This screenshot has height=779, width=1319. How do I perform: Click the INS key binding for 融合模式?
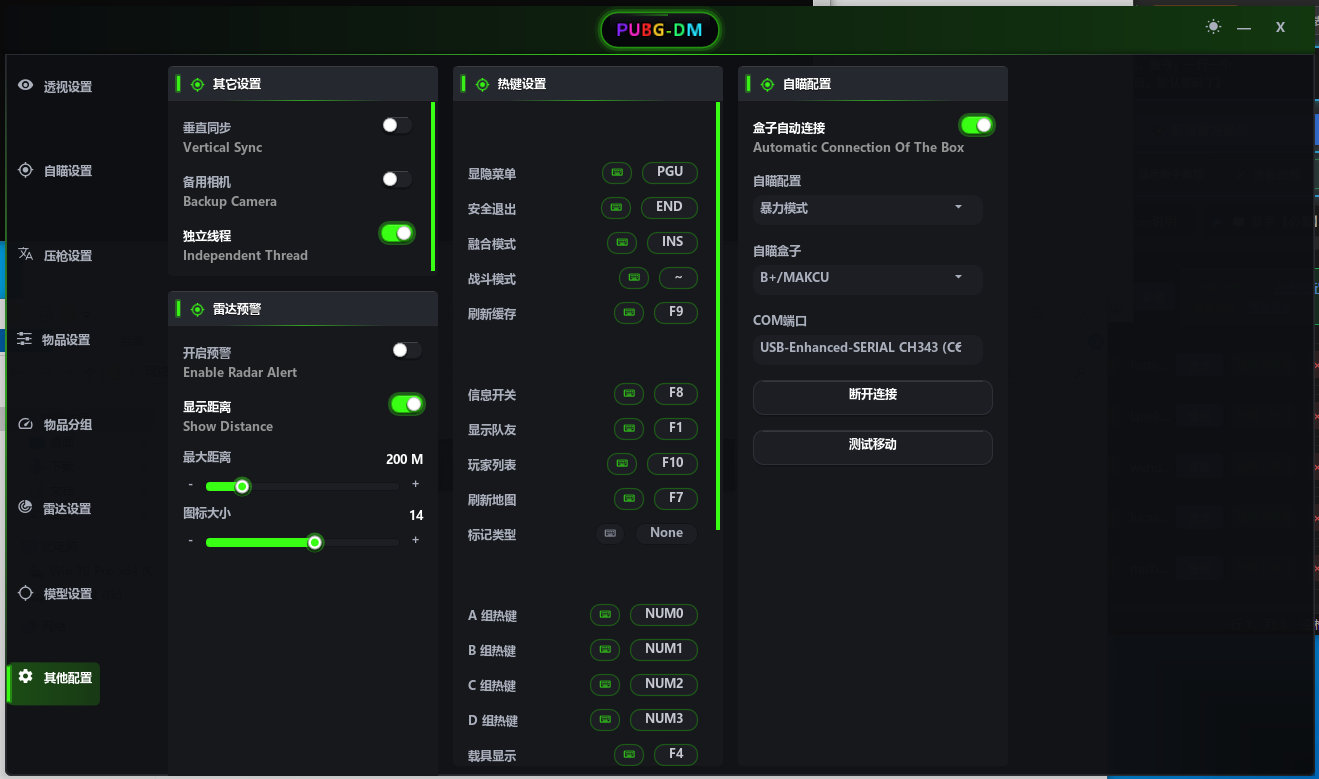click(673, 242)
